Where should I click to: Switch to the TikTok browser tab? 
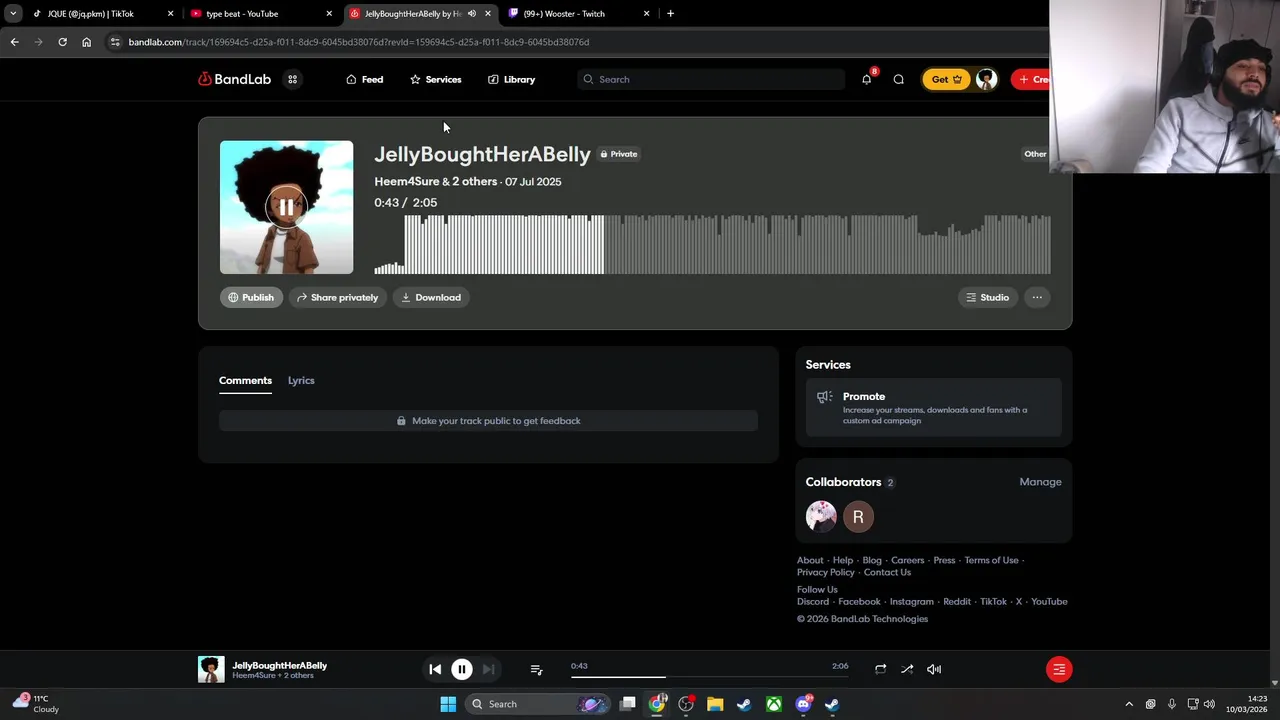(103, 14)
